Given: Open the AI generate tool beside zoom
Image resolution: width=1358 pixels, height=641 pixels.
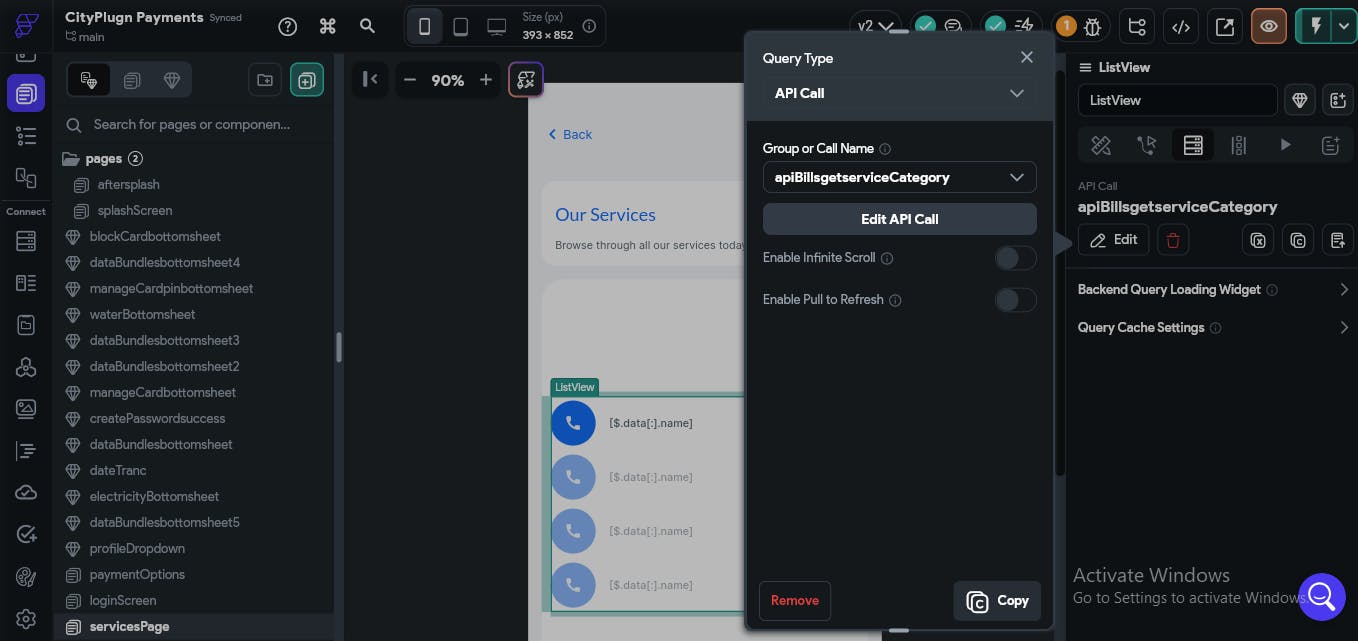Looking at the screenshot, I should [526, 80].
